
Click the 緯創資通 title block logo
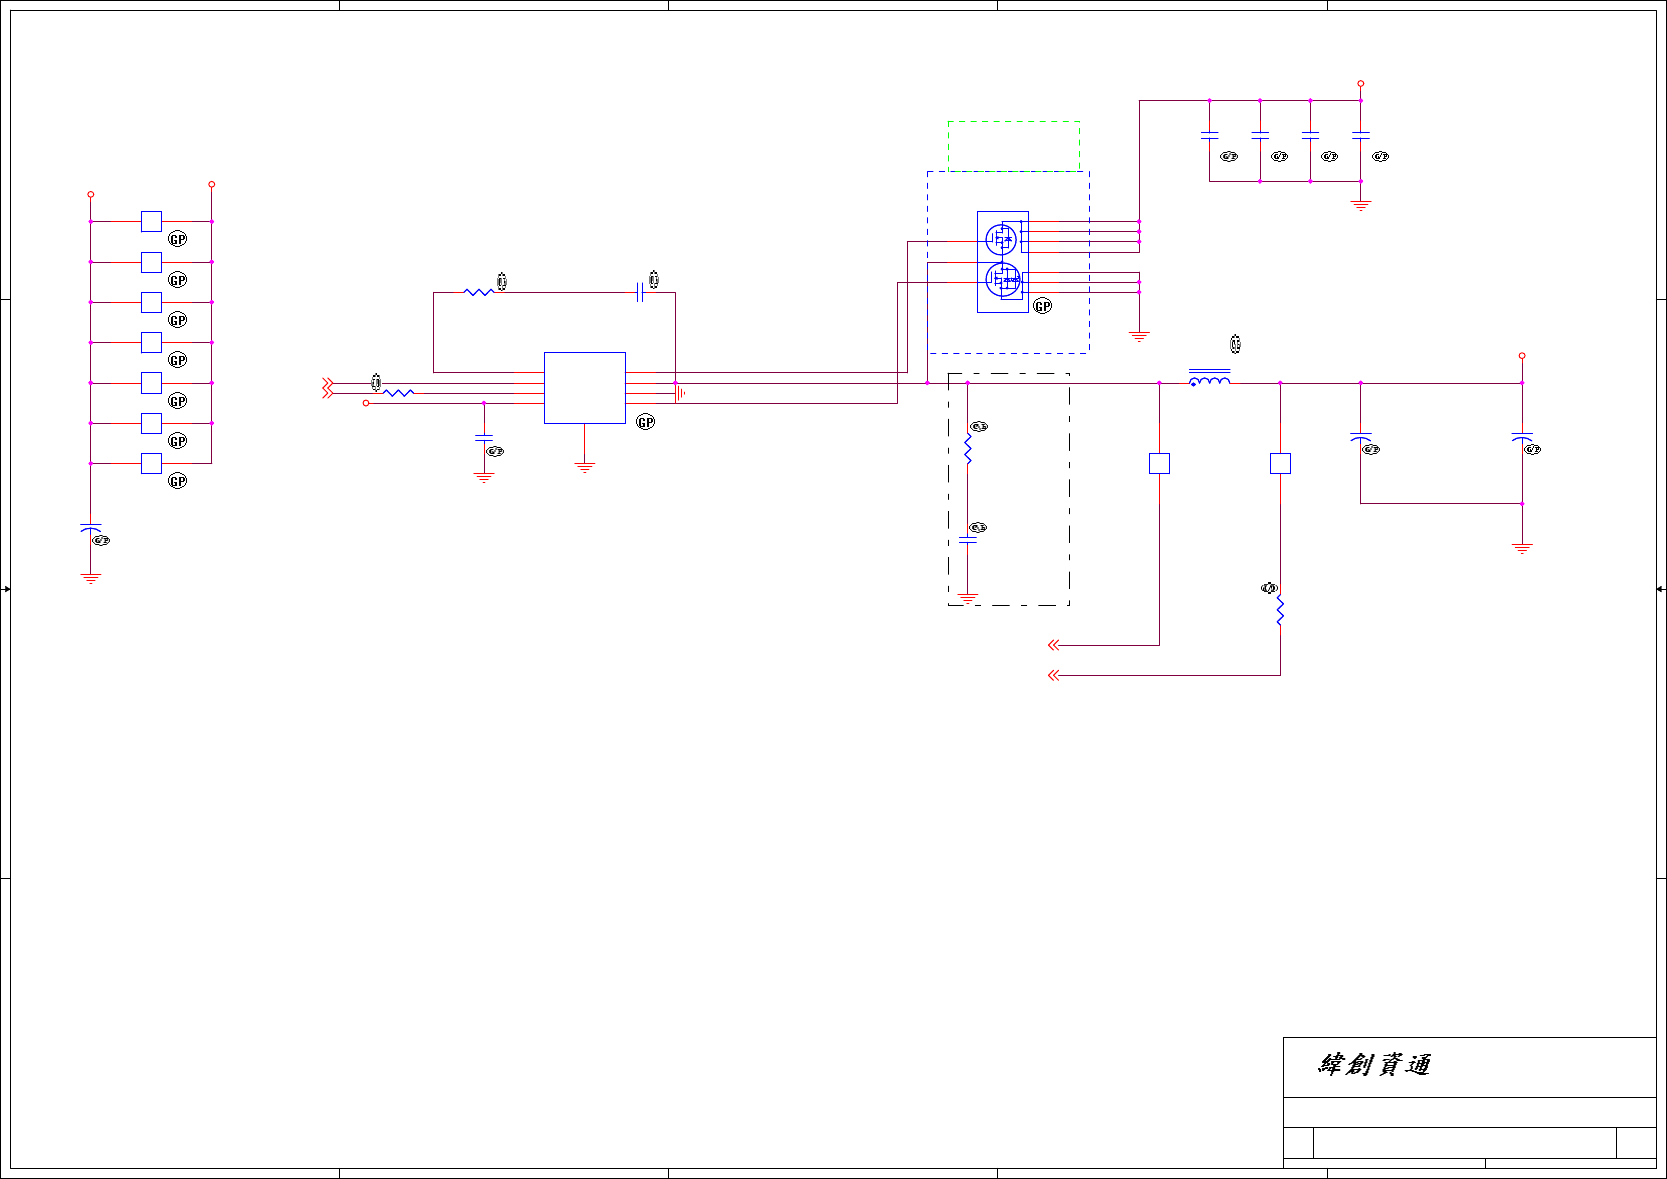1375,1065
